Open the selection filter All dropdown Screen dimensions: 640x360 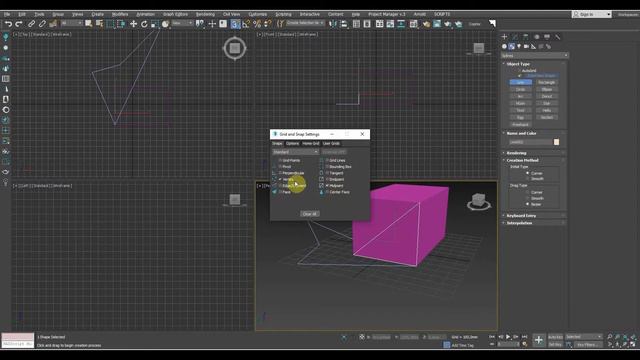coord(71,23)
